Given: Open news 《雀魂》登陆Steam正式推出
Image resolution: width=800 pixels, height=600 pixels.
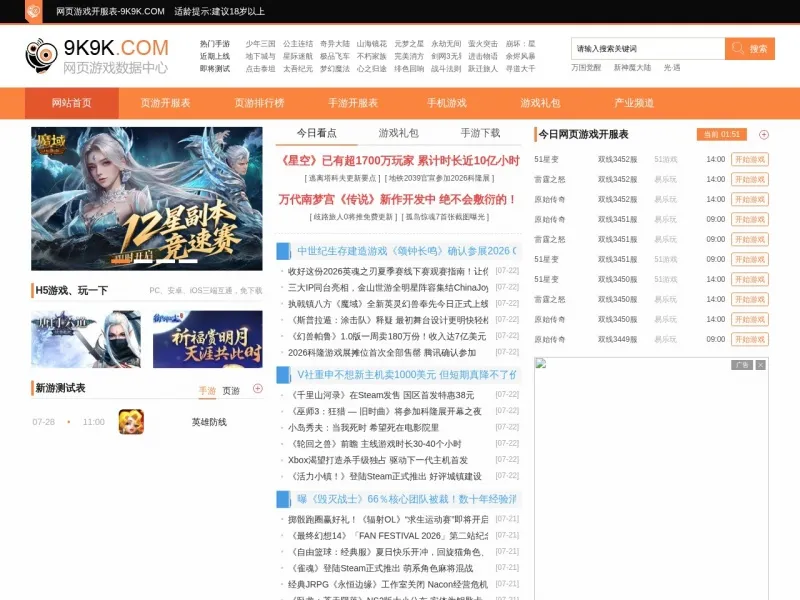Looking at the screenshot, I should tap(381, 568).
